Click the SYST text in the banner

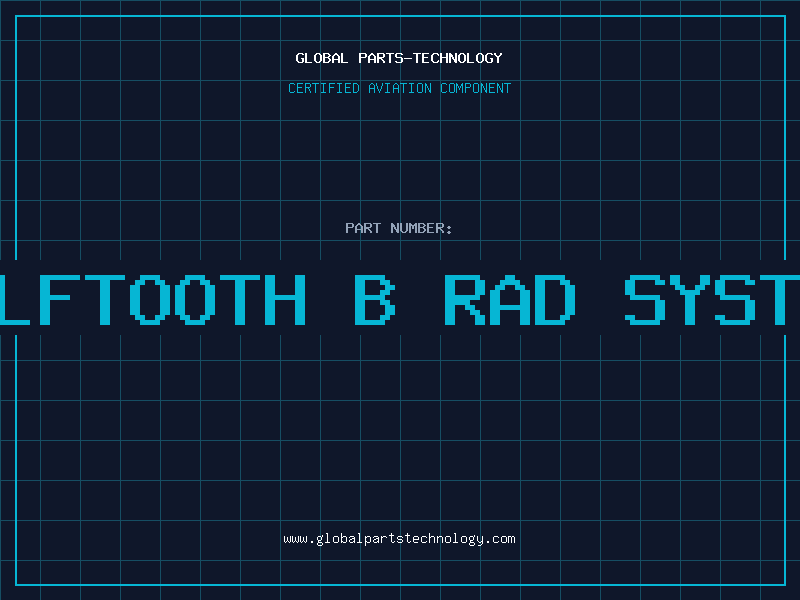pyautogui.click(x=712, y=299)
